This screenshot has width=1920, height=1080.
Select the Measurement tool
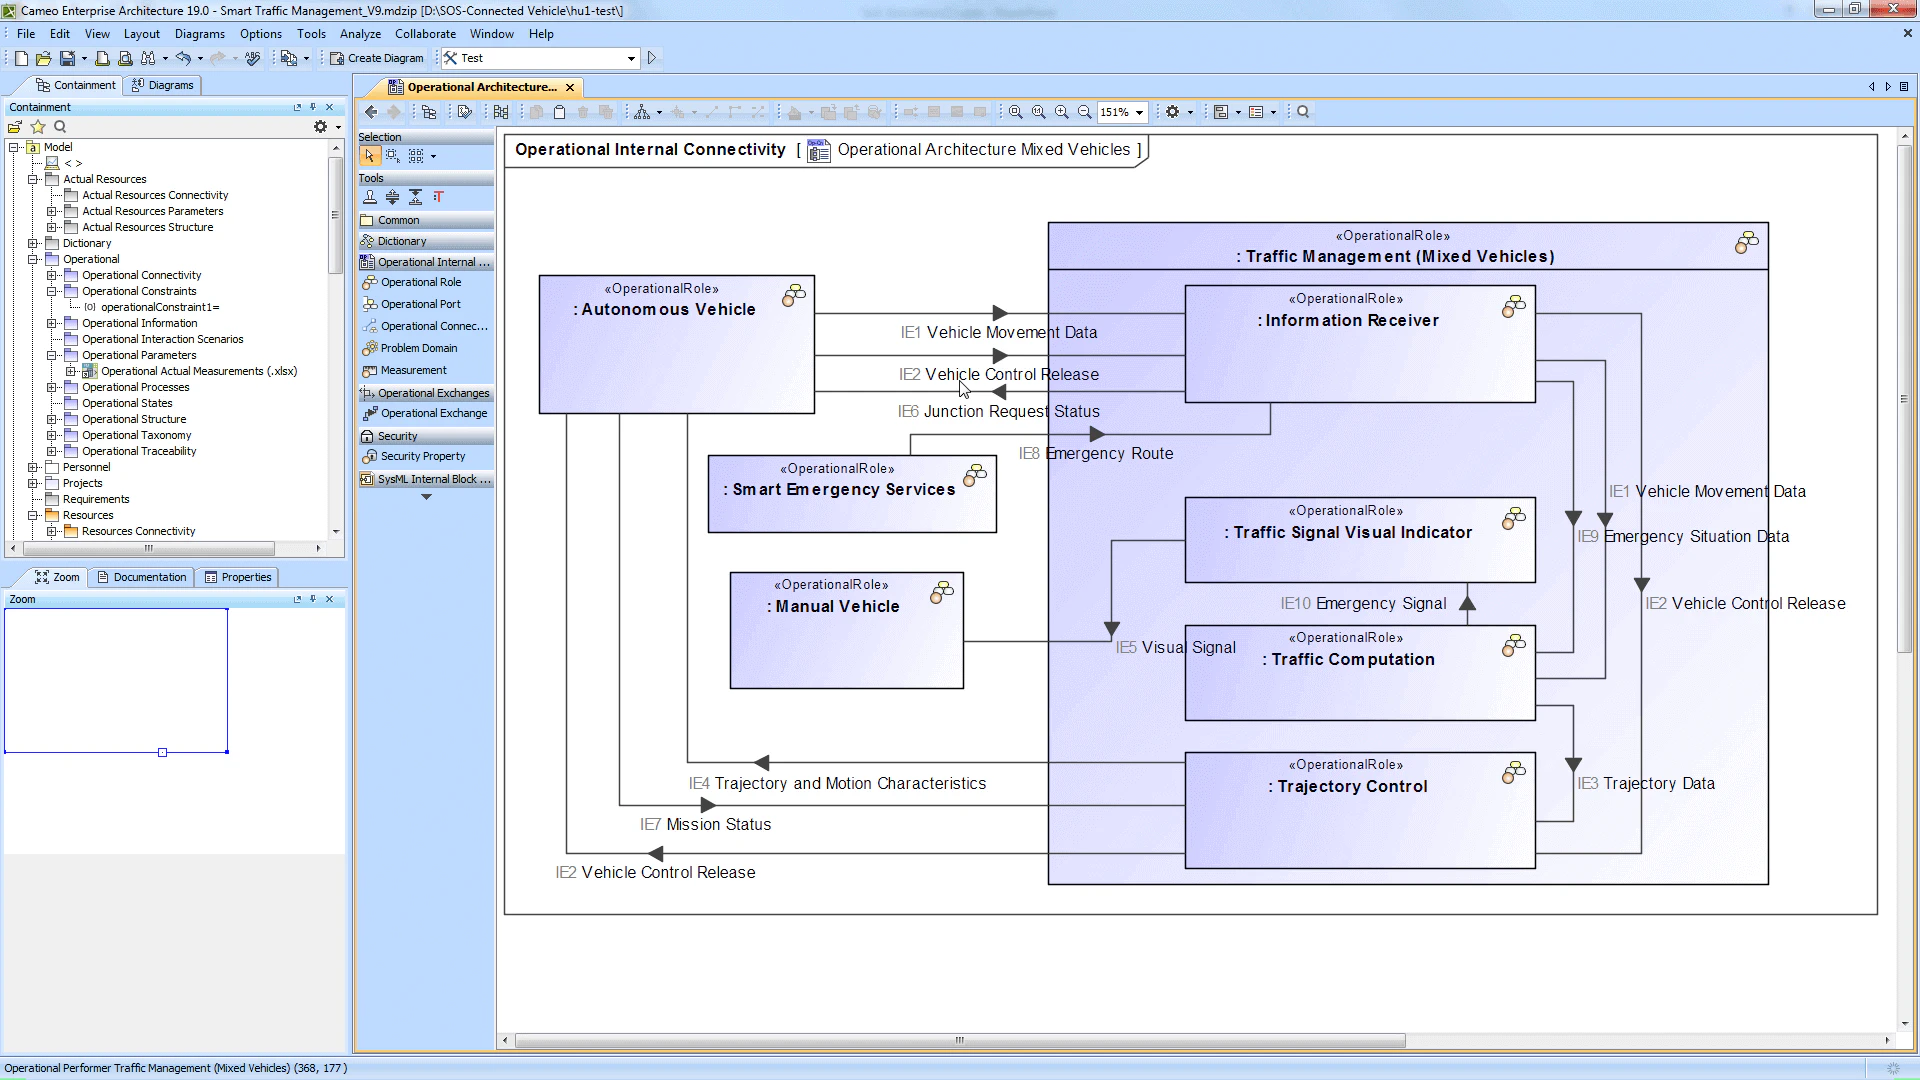[411, 370]
